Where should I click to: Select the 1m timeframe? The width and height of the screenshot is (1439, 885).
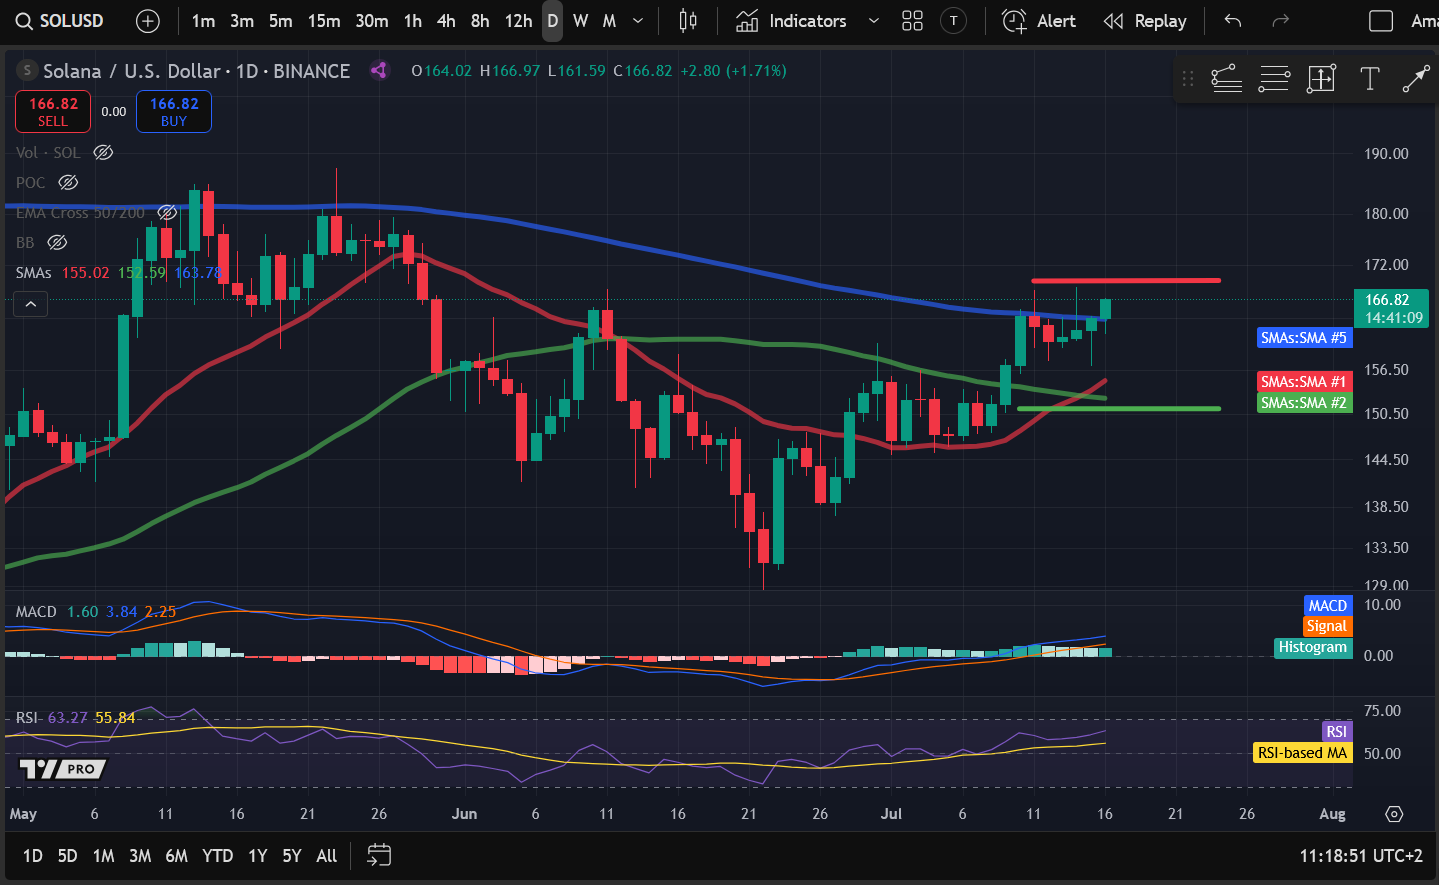click(203, 21)
